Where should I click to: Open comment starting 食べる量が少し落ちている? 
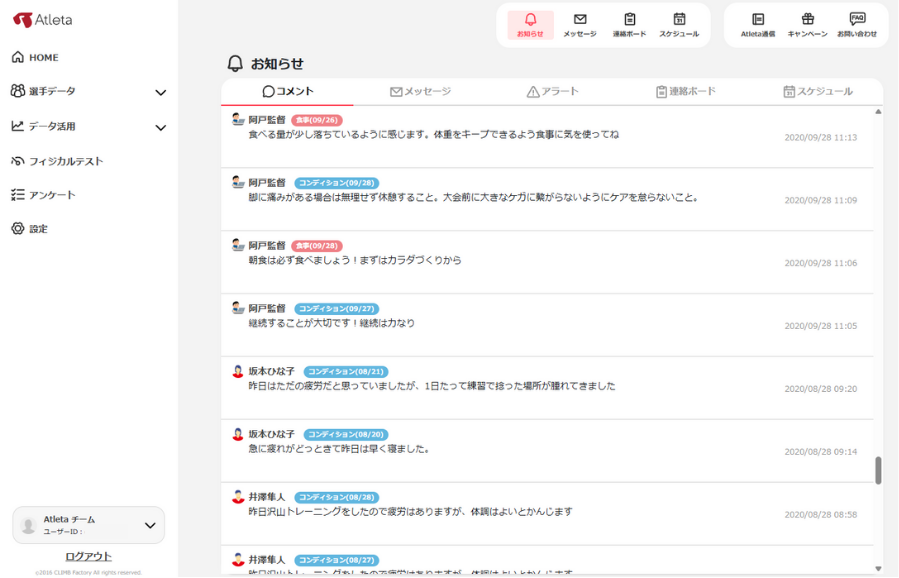[x=548, y=136]
